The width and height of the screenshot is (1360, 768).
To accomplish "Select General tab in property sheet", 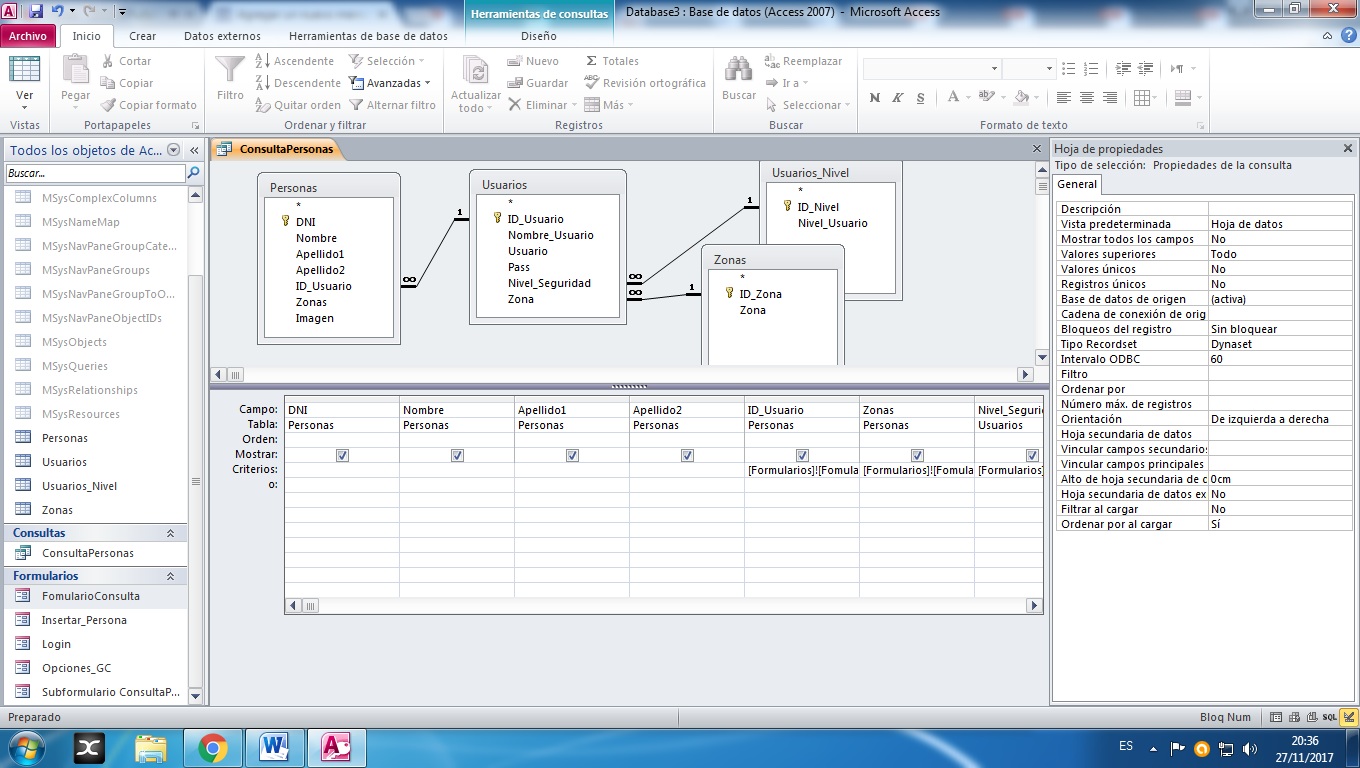I will coord(1077,184).
